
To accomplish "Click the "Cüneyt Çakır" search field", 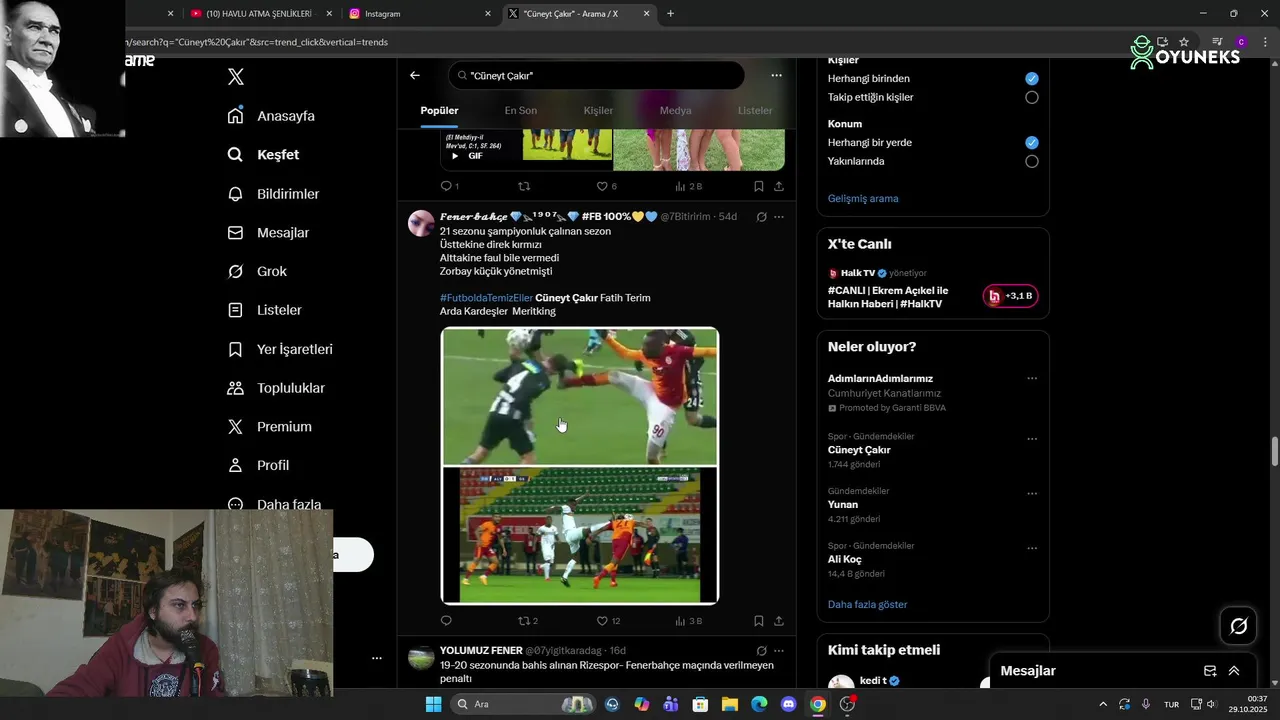I will click(596, 76).
